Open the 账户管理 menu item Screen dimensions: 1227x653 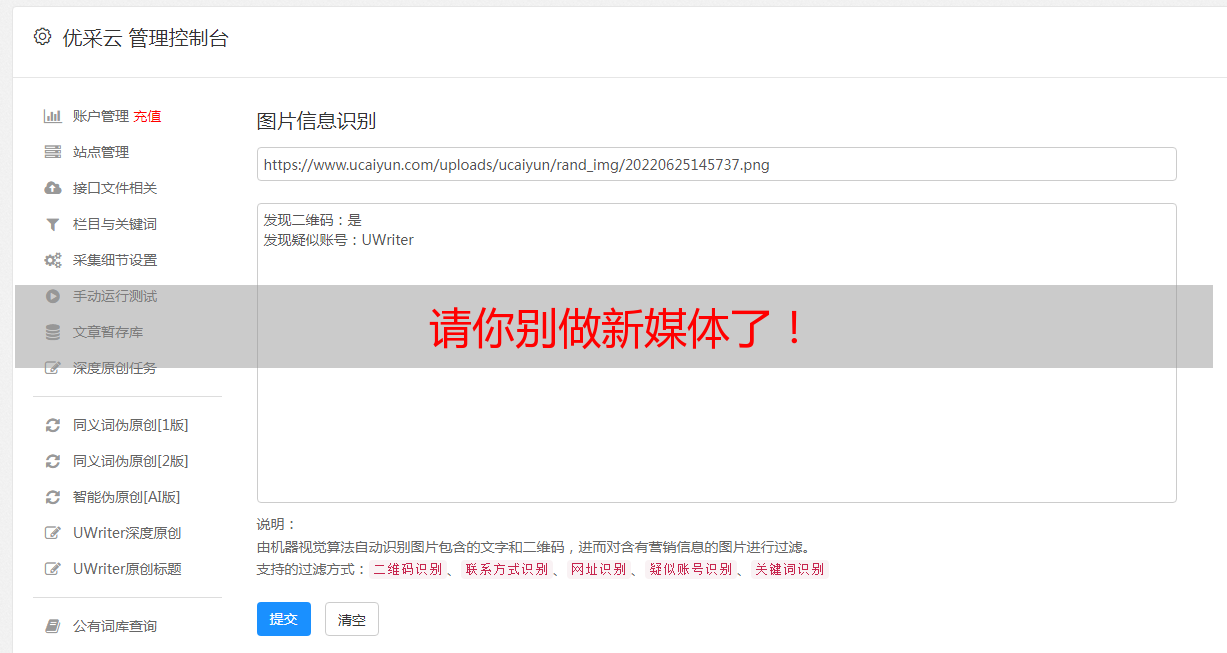[x=101, y=116]
